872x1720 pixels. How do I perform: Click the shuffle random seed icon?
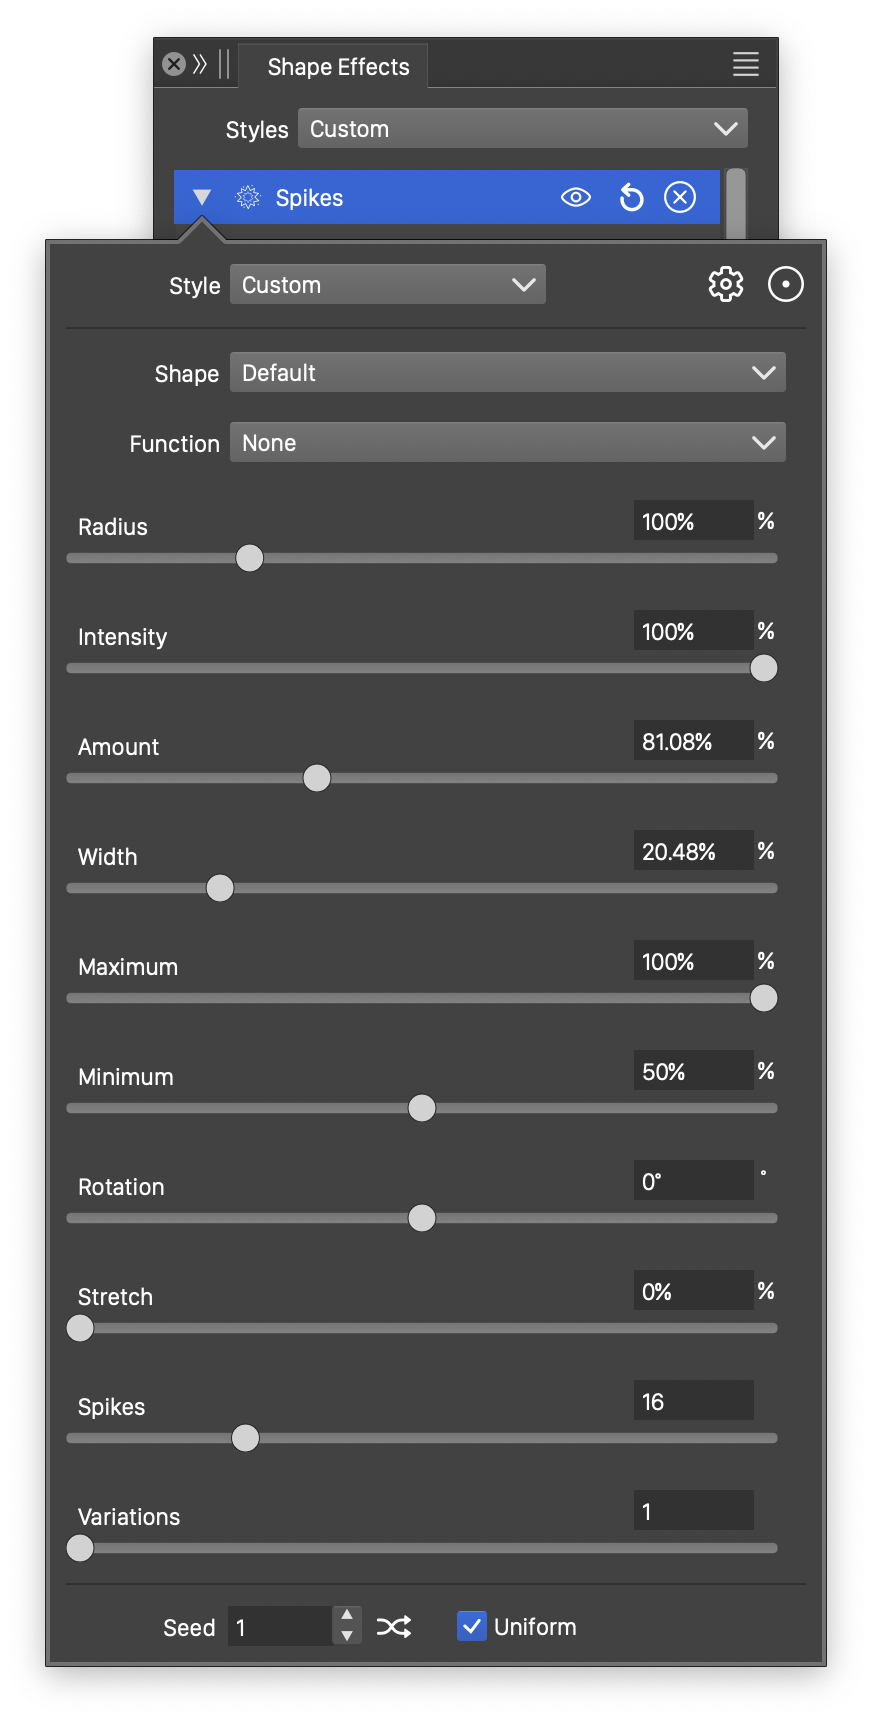tap(394, 1627)
